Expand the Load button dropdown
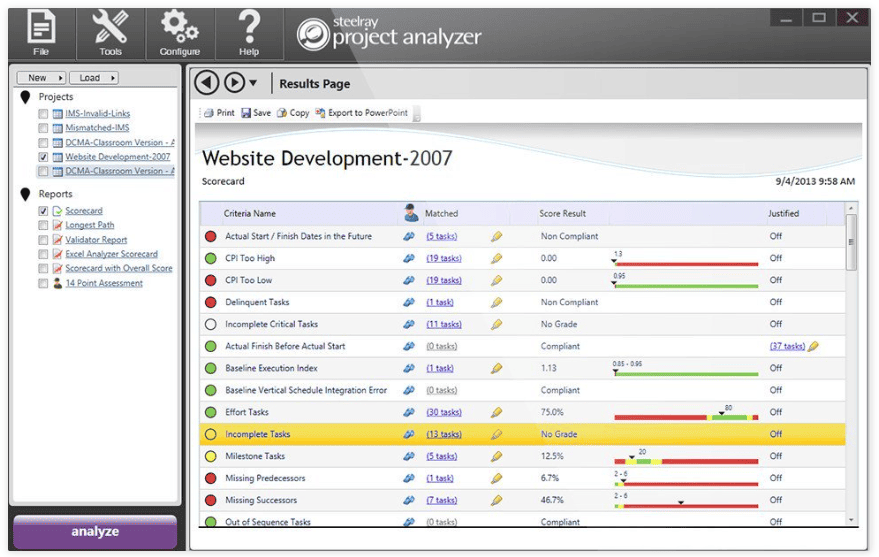Viewport: 879px width, 557px height. (94, 78)
